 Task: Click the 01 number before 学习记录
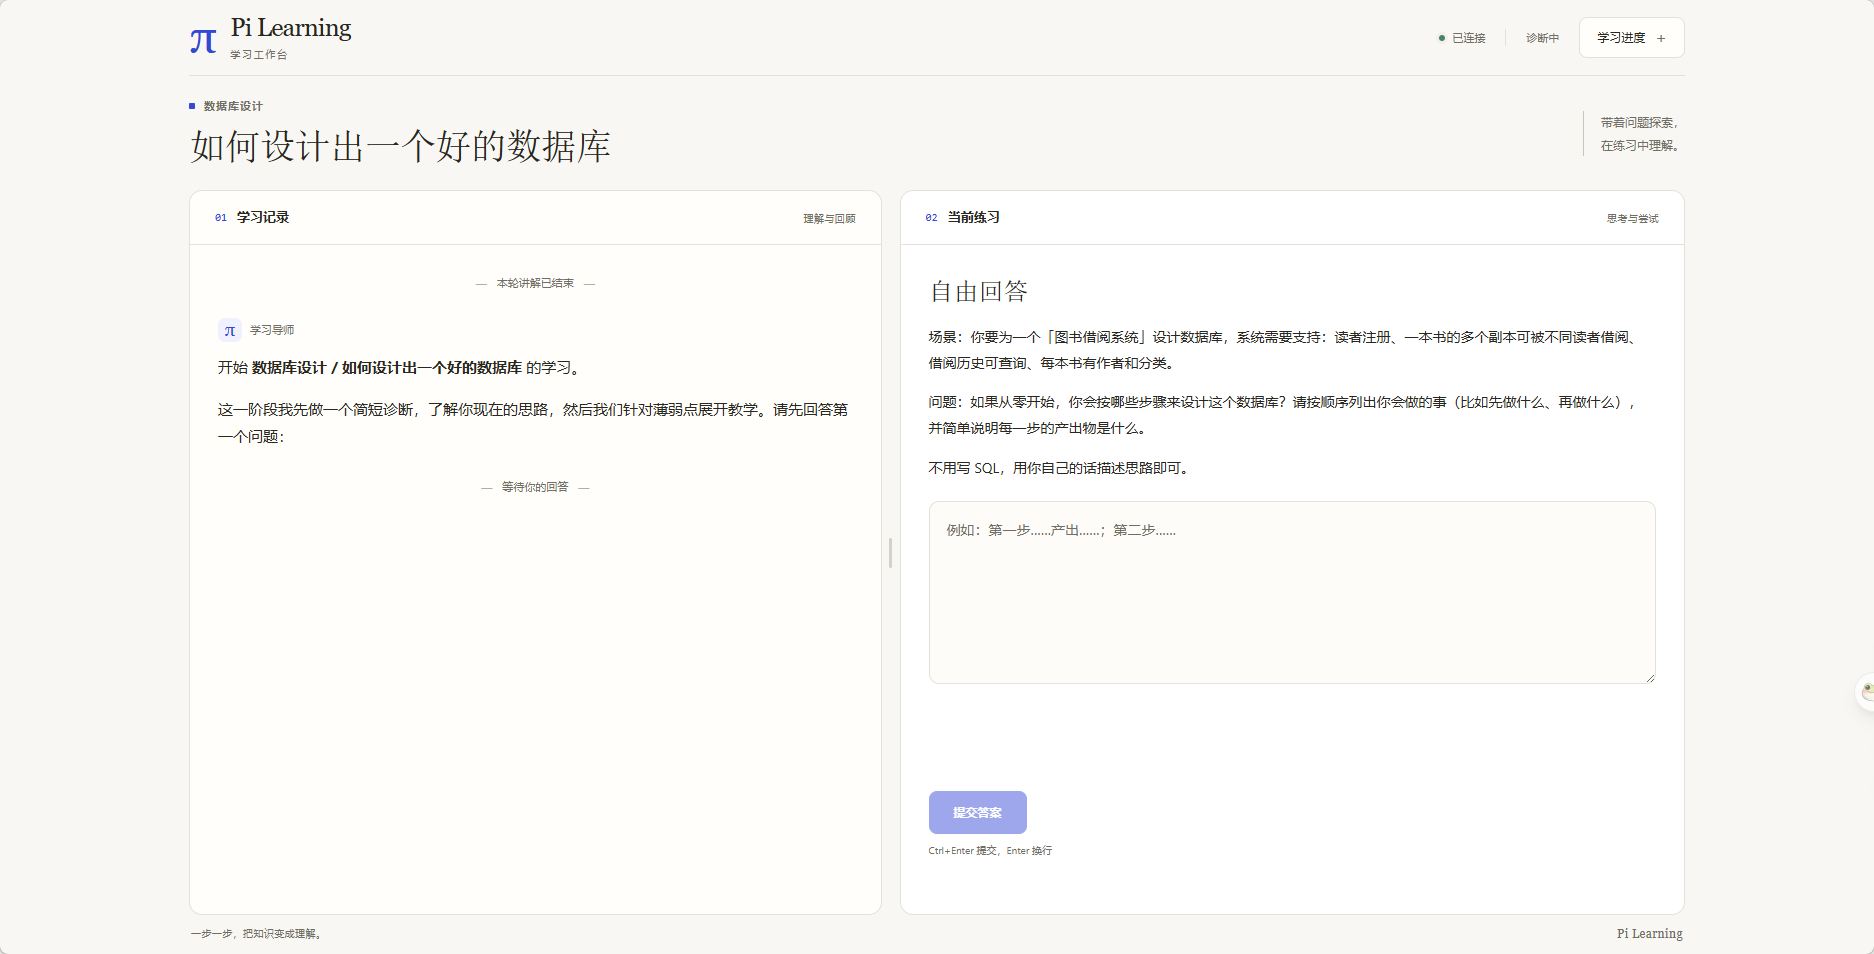[x=221, y=218]
